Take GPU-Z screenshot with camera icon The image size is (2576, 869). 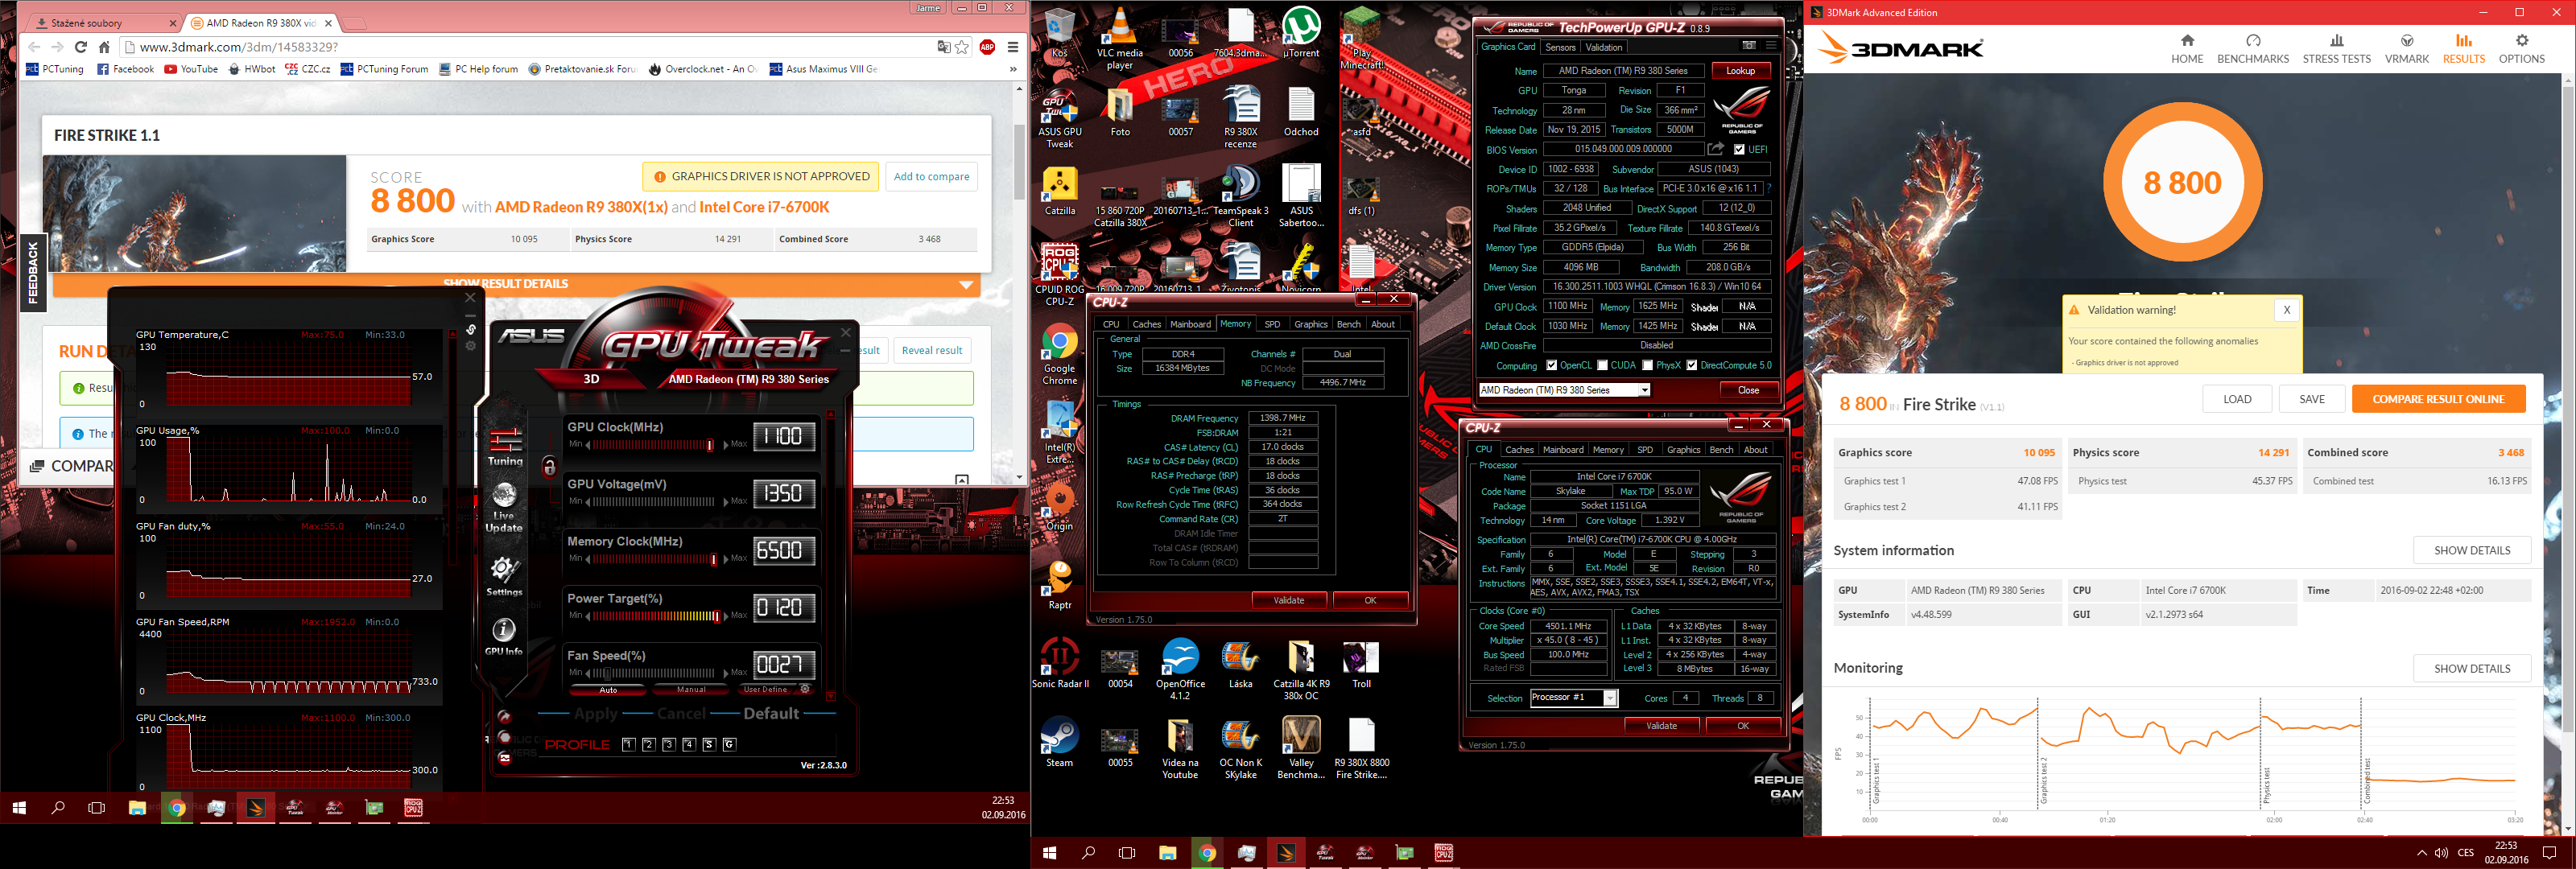tap(1748, 46)
